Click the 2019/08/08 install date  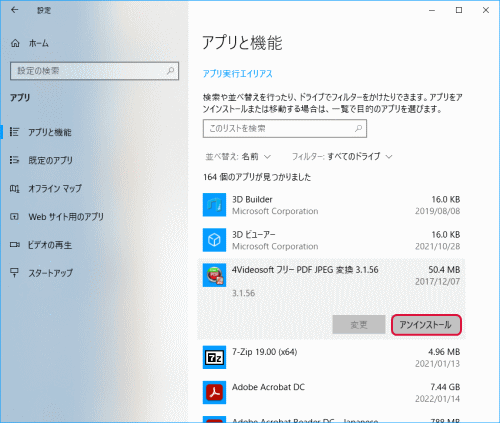[438, 211]
